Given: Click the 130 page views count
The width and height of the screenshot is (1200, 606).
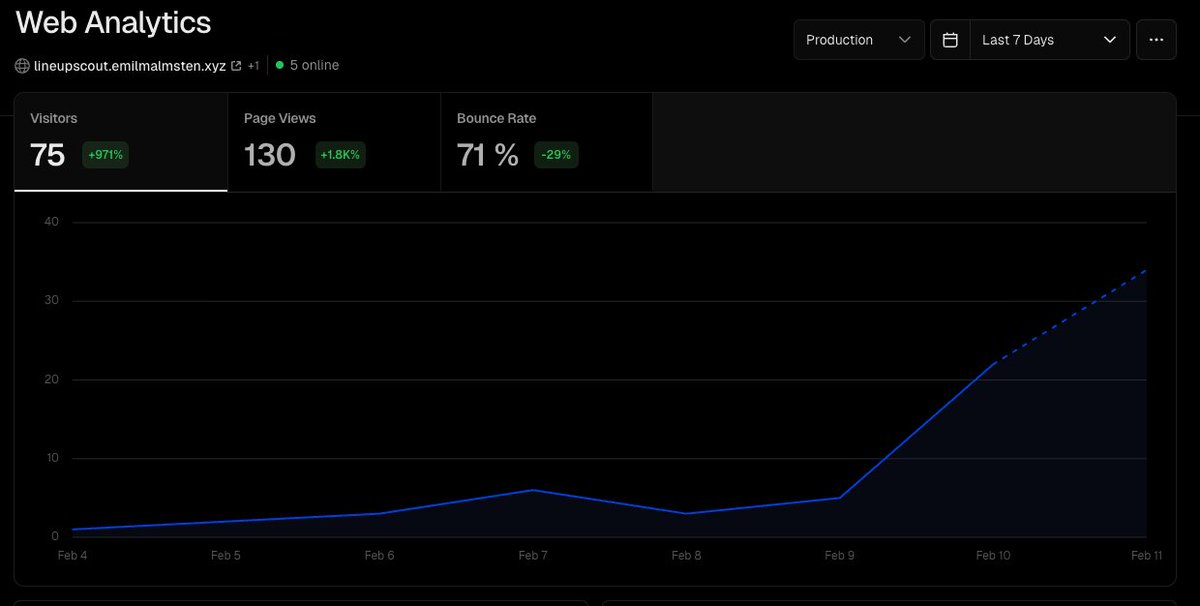Looking at the screenshot, I should tap(270, 155).
